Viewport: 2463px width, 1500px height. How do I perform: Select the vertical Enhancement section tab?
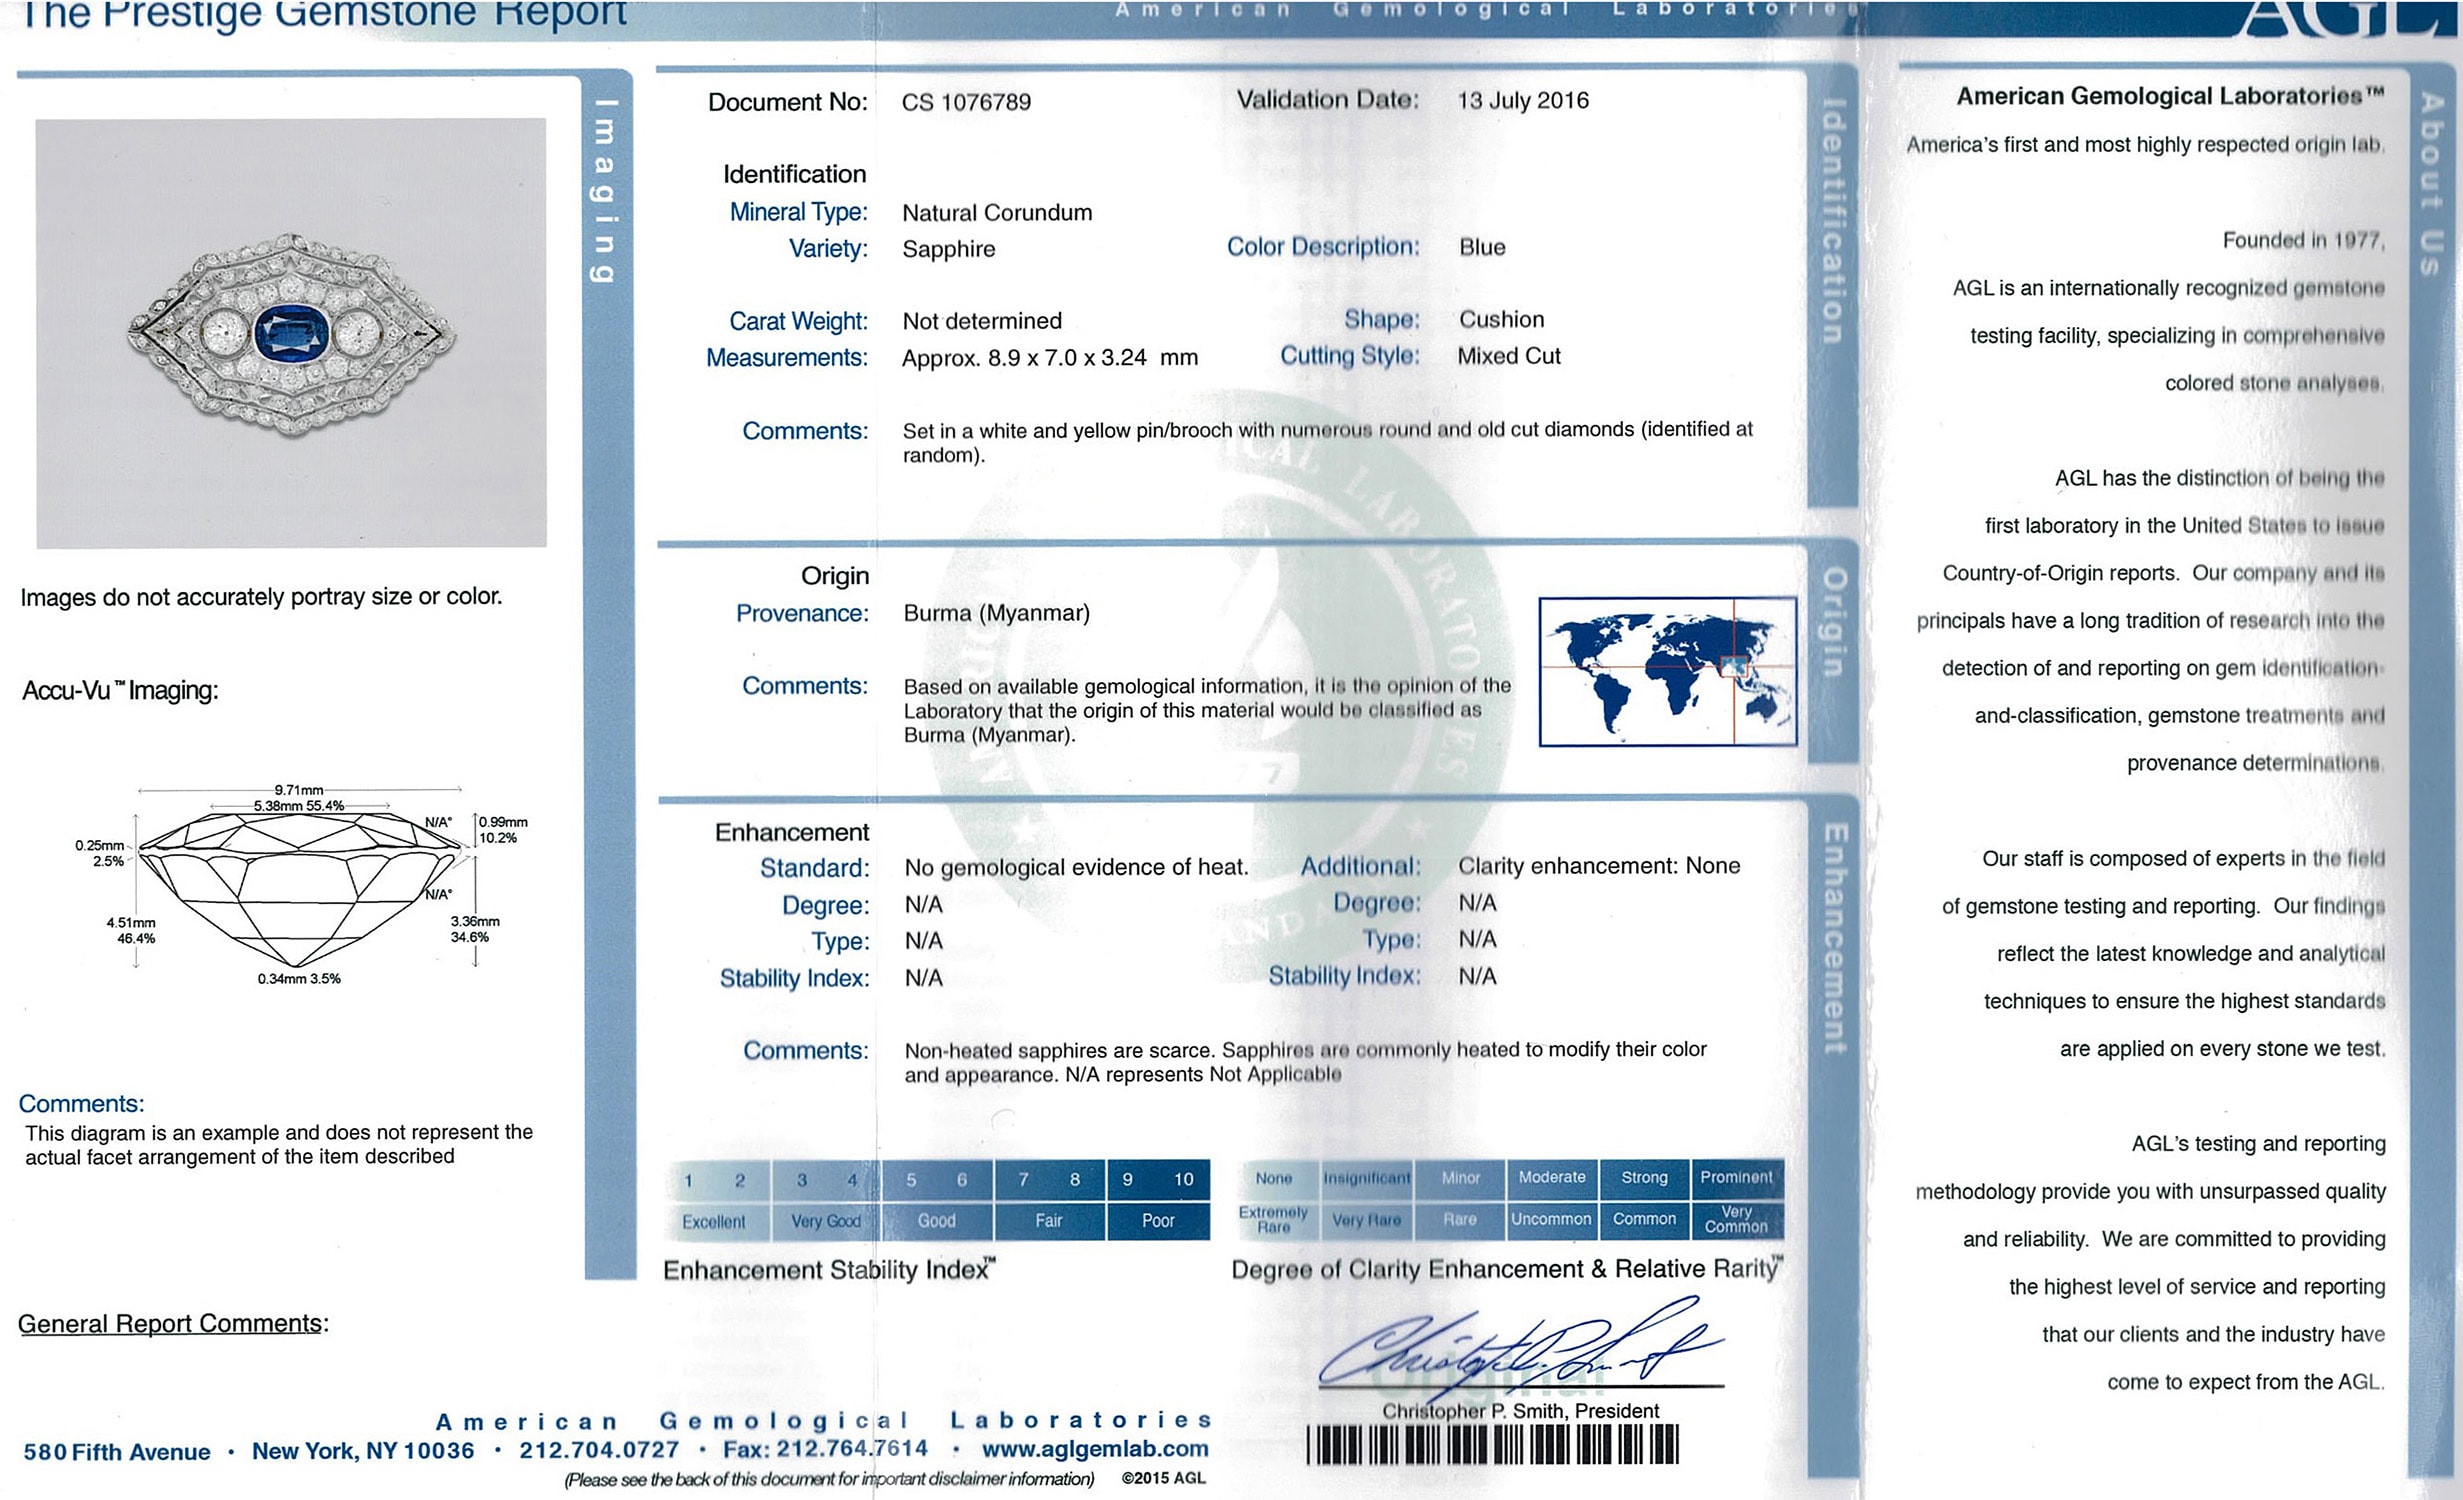[1834, 938]
